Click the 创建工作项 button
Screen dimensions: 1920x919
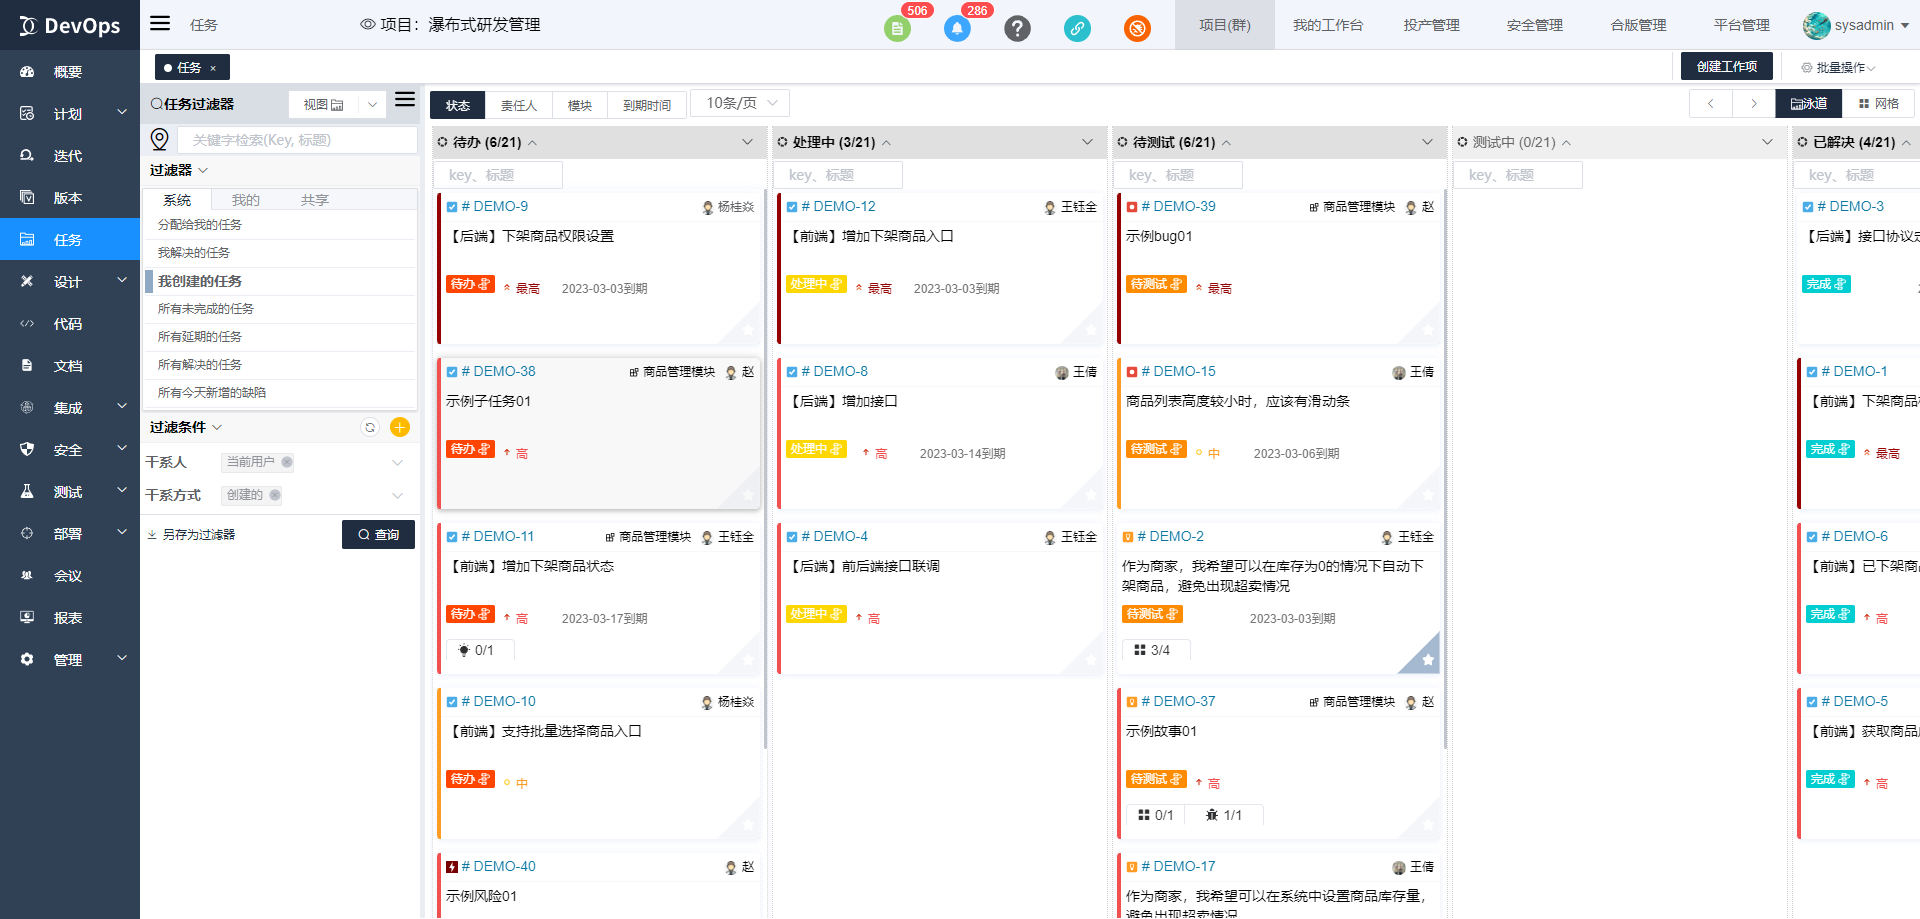point(1726,66)
